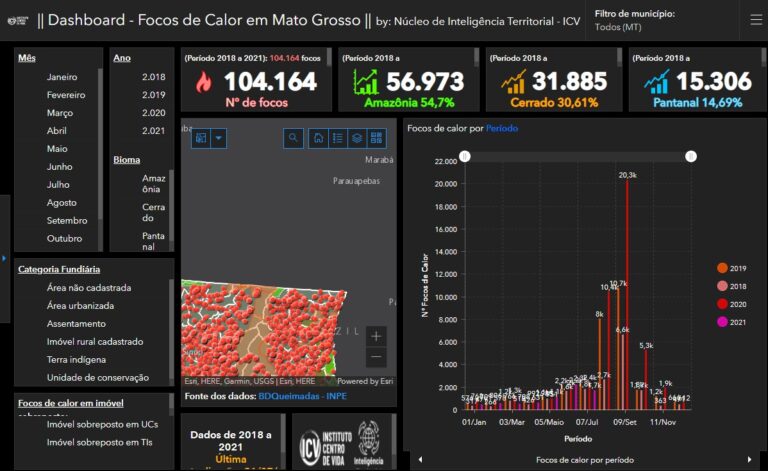Screen dimensions: 768x471
Task: Open the map search magnifier
Action: pyautogui.click(x=293, y=138)
